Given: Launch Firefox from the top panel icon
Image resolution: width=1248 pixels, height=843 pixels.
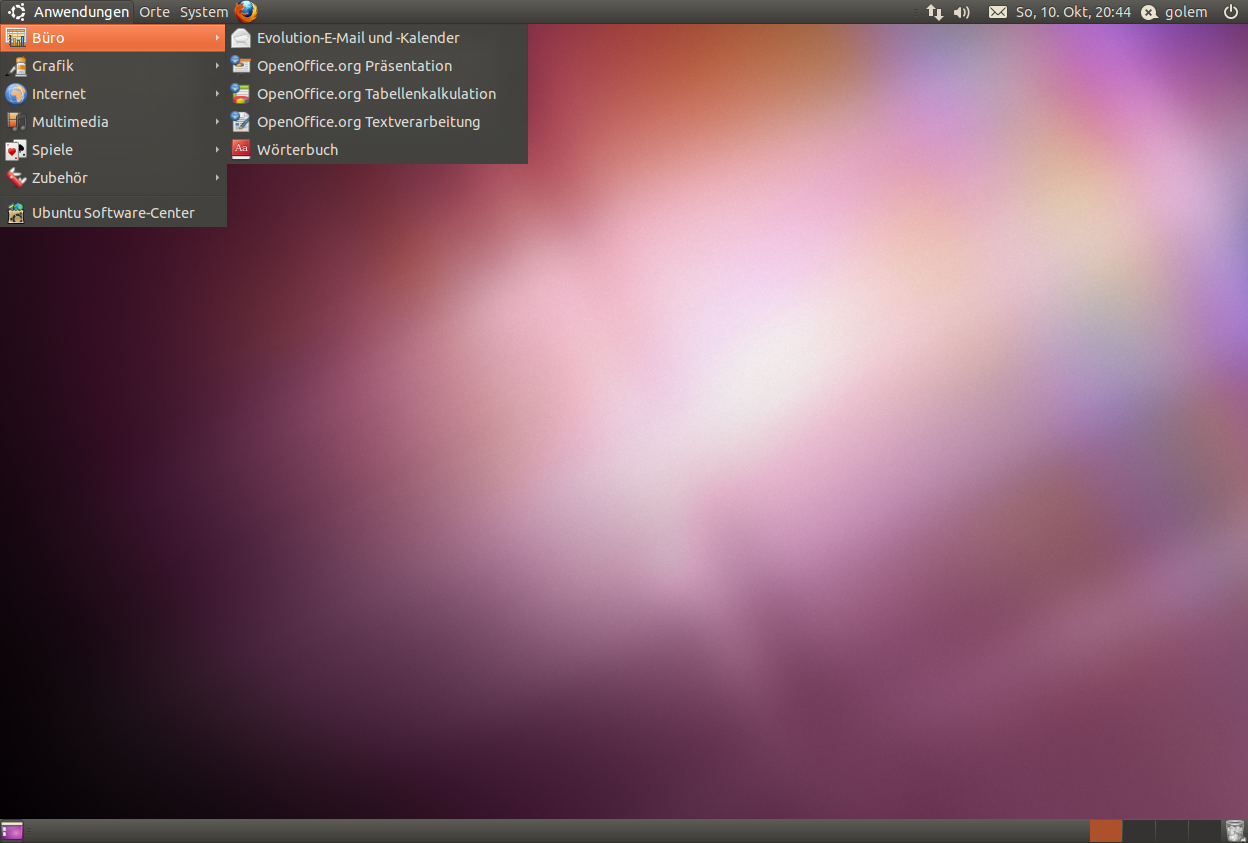Looking at the screenshot, I should [x=246, y=12].
